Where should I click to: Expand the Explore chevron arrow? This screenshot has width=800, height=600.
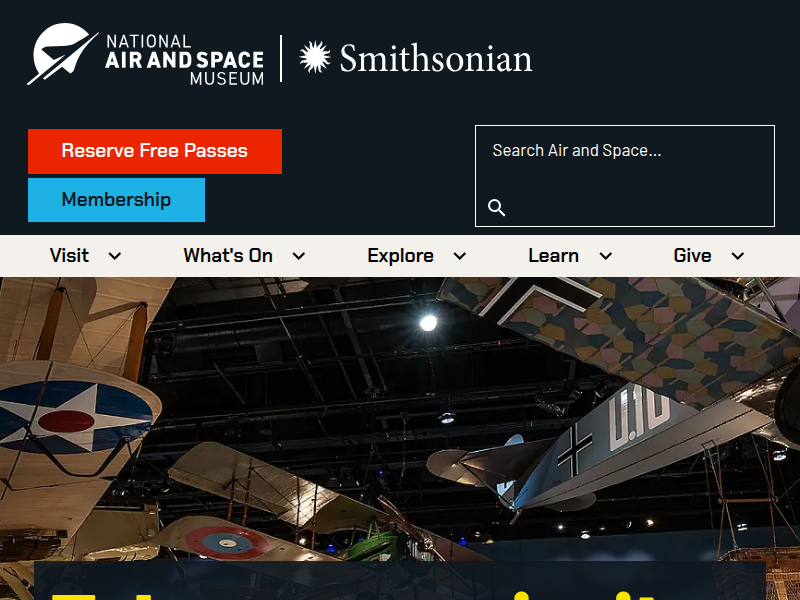pyautogui.click(x=460, y=256)
